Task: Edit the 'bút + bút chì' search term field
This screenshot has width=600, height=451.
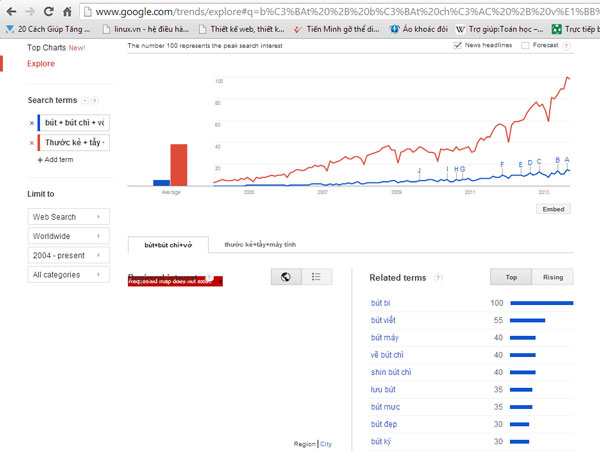Action: click(x=75, y=123)
